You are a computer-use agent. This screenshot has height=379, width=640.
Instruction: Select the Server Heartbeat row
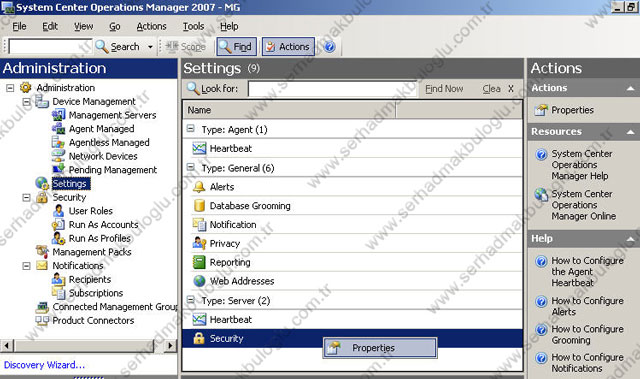pos(353,319)
